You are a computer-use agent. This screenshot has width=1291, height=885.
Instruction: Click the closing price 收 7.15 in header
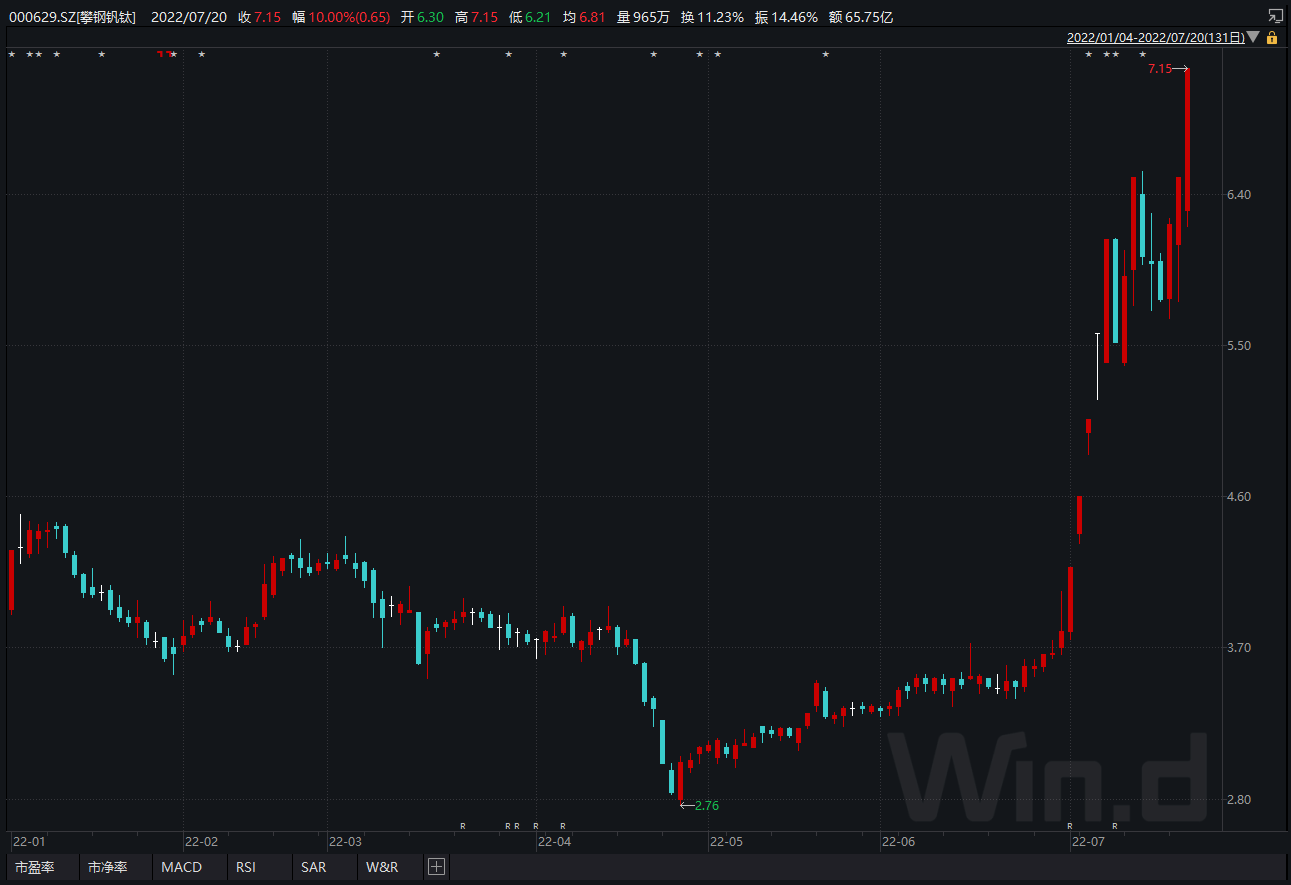[260, 17]
